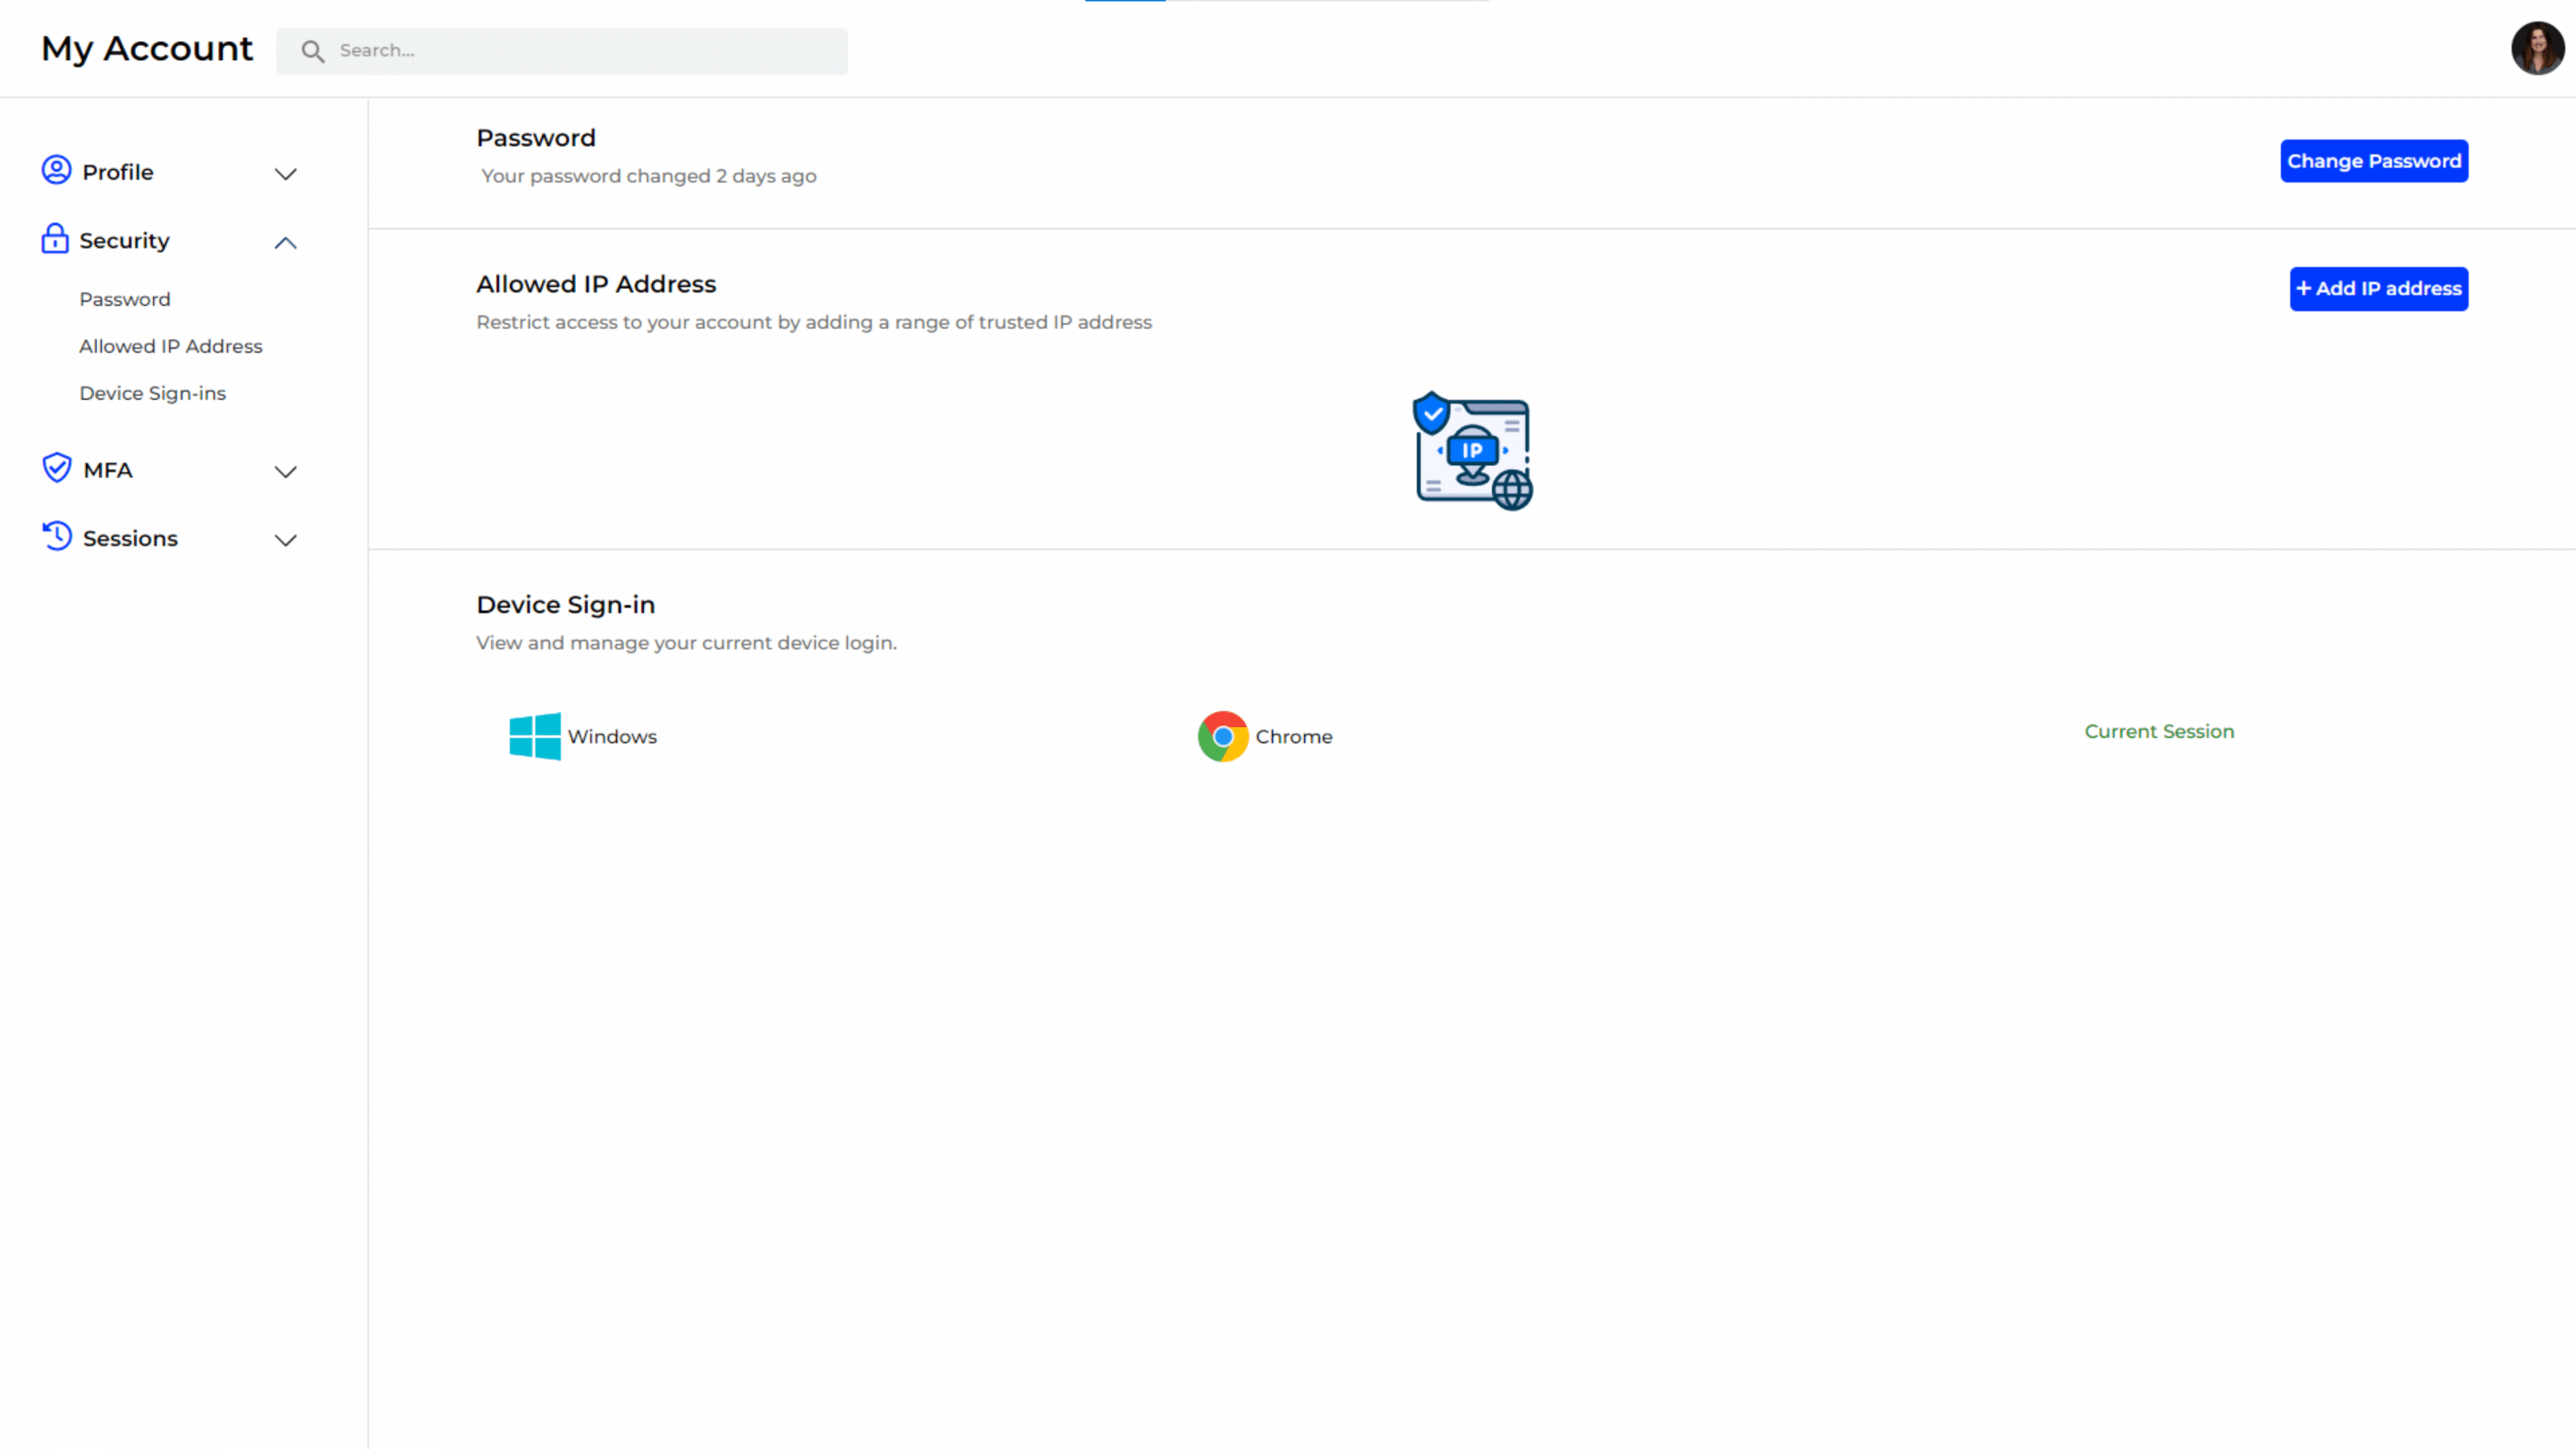Viewport: 2576px width, 1449px height.
Task: Click the Allowed IP Address heading
Action: (596, 284)
